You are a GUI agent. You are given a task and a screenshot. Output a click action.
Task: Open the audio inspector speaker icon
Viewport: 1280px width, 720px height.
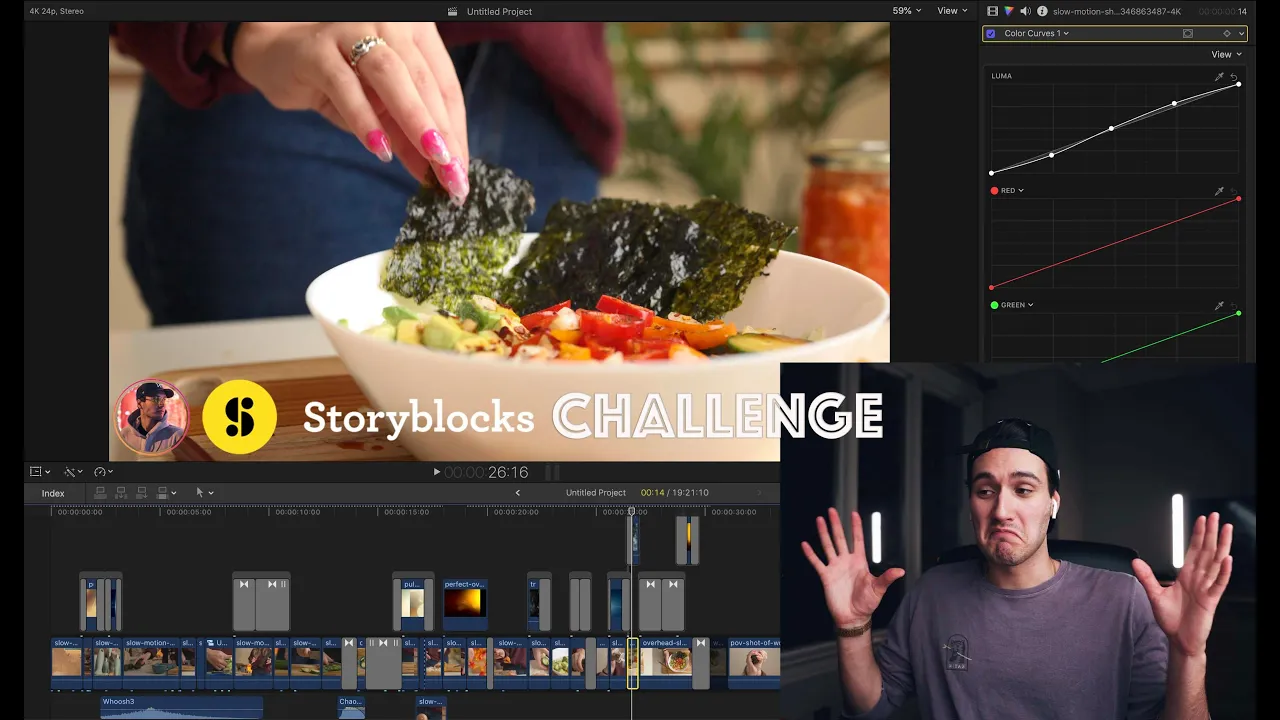pos(1025,11)
